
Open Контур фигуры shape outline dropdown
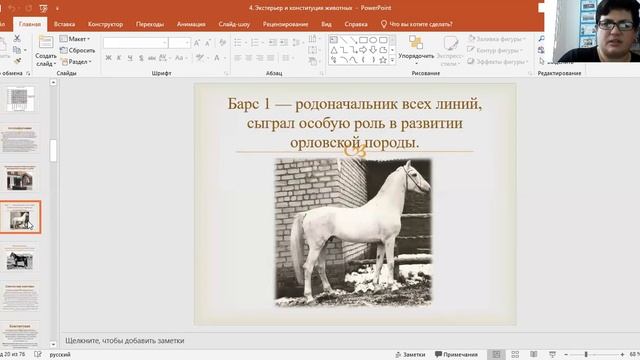pos(495,50)
